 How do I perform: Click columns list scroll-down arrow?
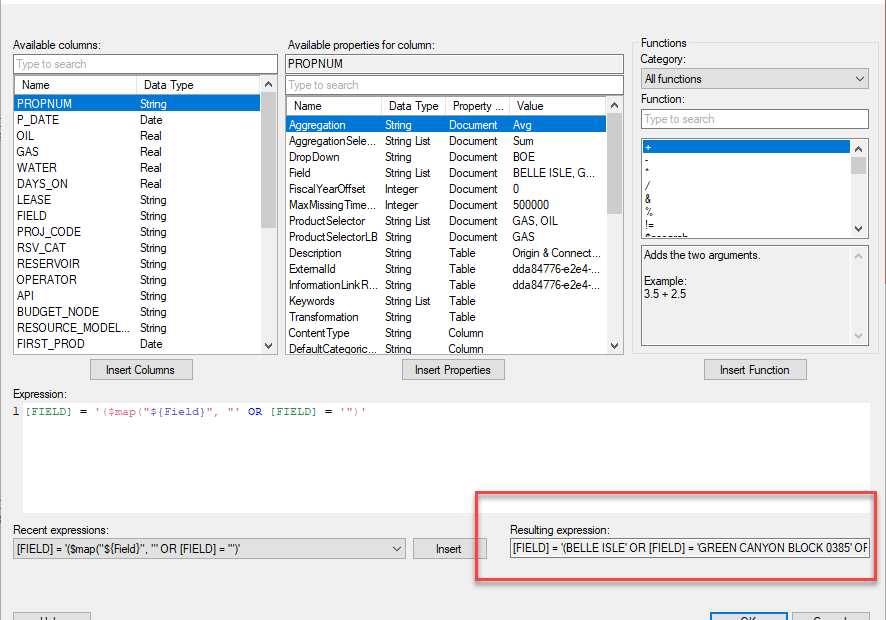click(x=268, y=345)
